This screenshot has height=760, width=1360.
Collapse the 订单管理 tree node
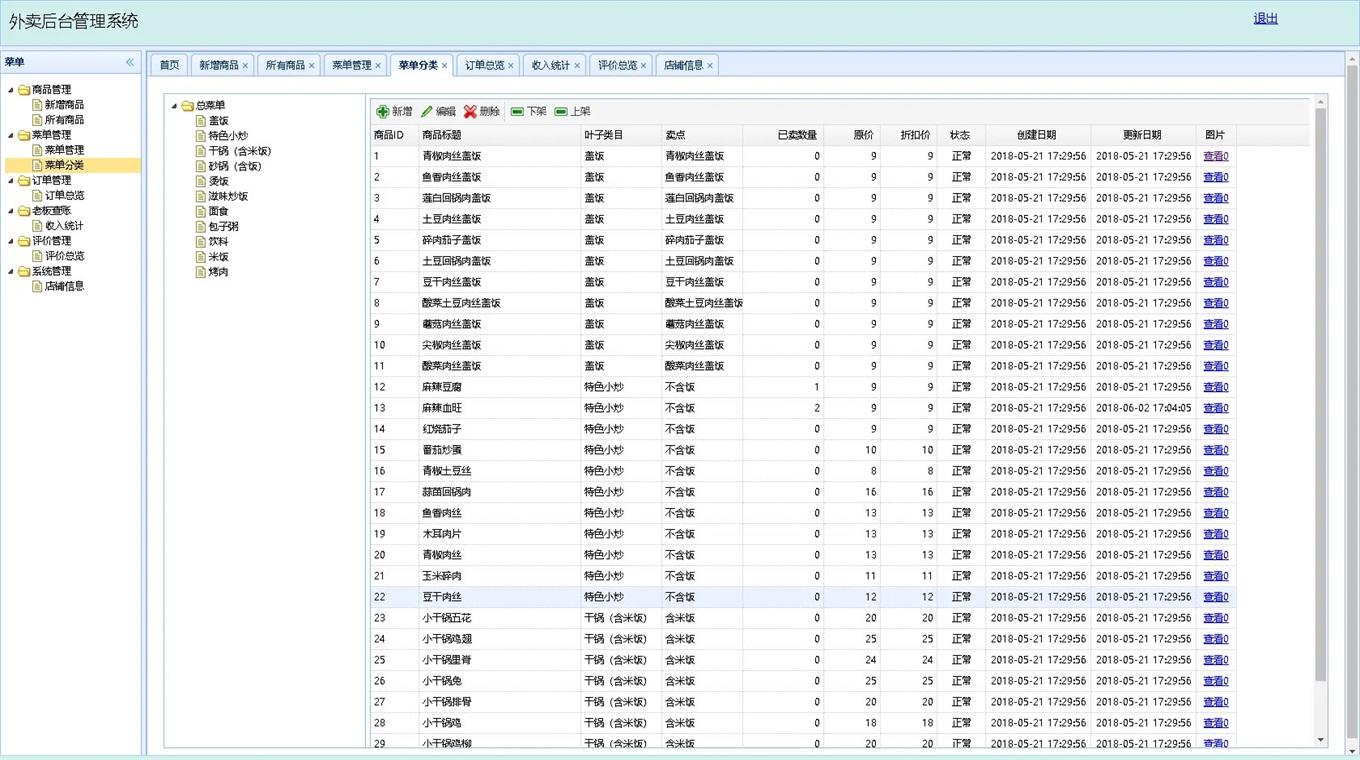point(11,181)
